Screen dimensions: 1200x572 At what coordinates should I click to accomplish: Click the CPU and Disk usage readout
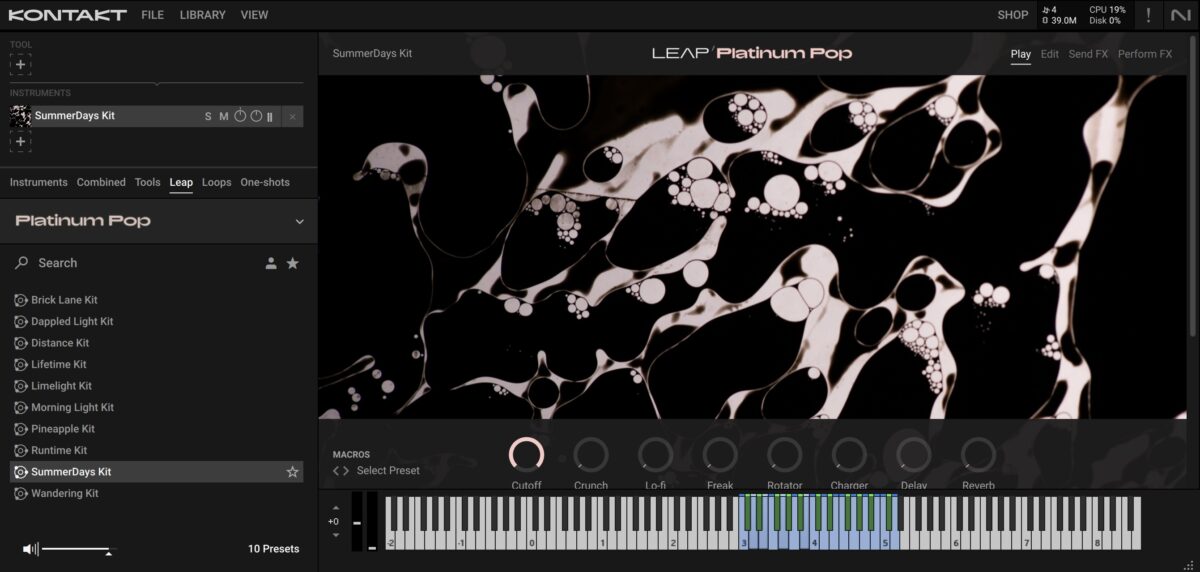[1107, 15]
